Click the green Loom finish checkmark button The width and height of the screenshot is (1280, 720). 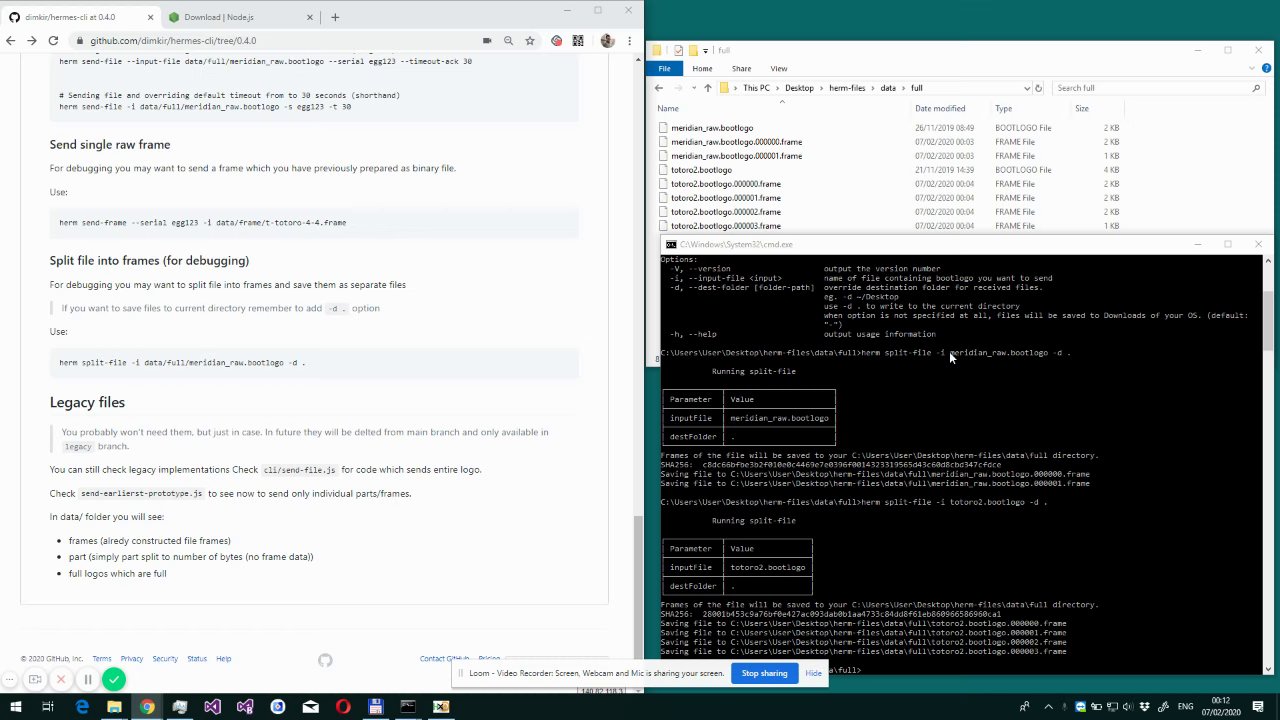[114, 680]
